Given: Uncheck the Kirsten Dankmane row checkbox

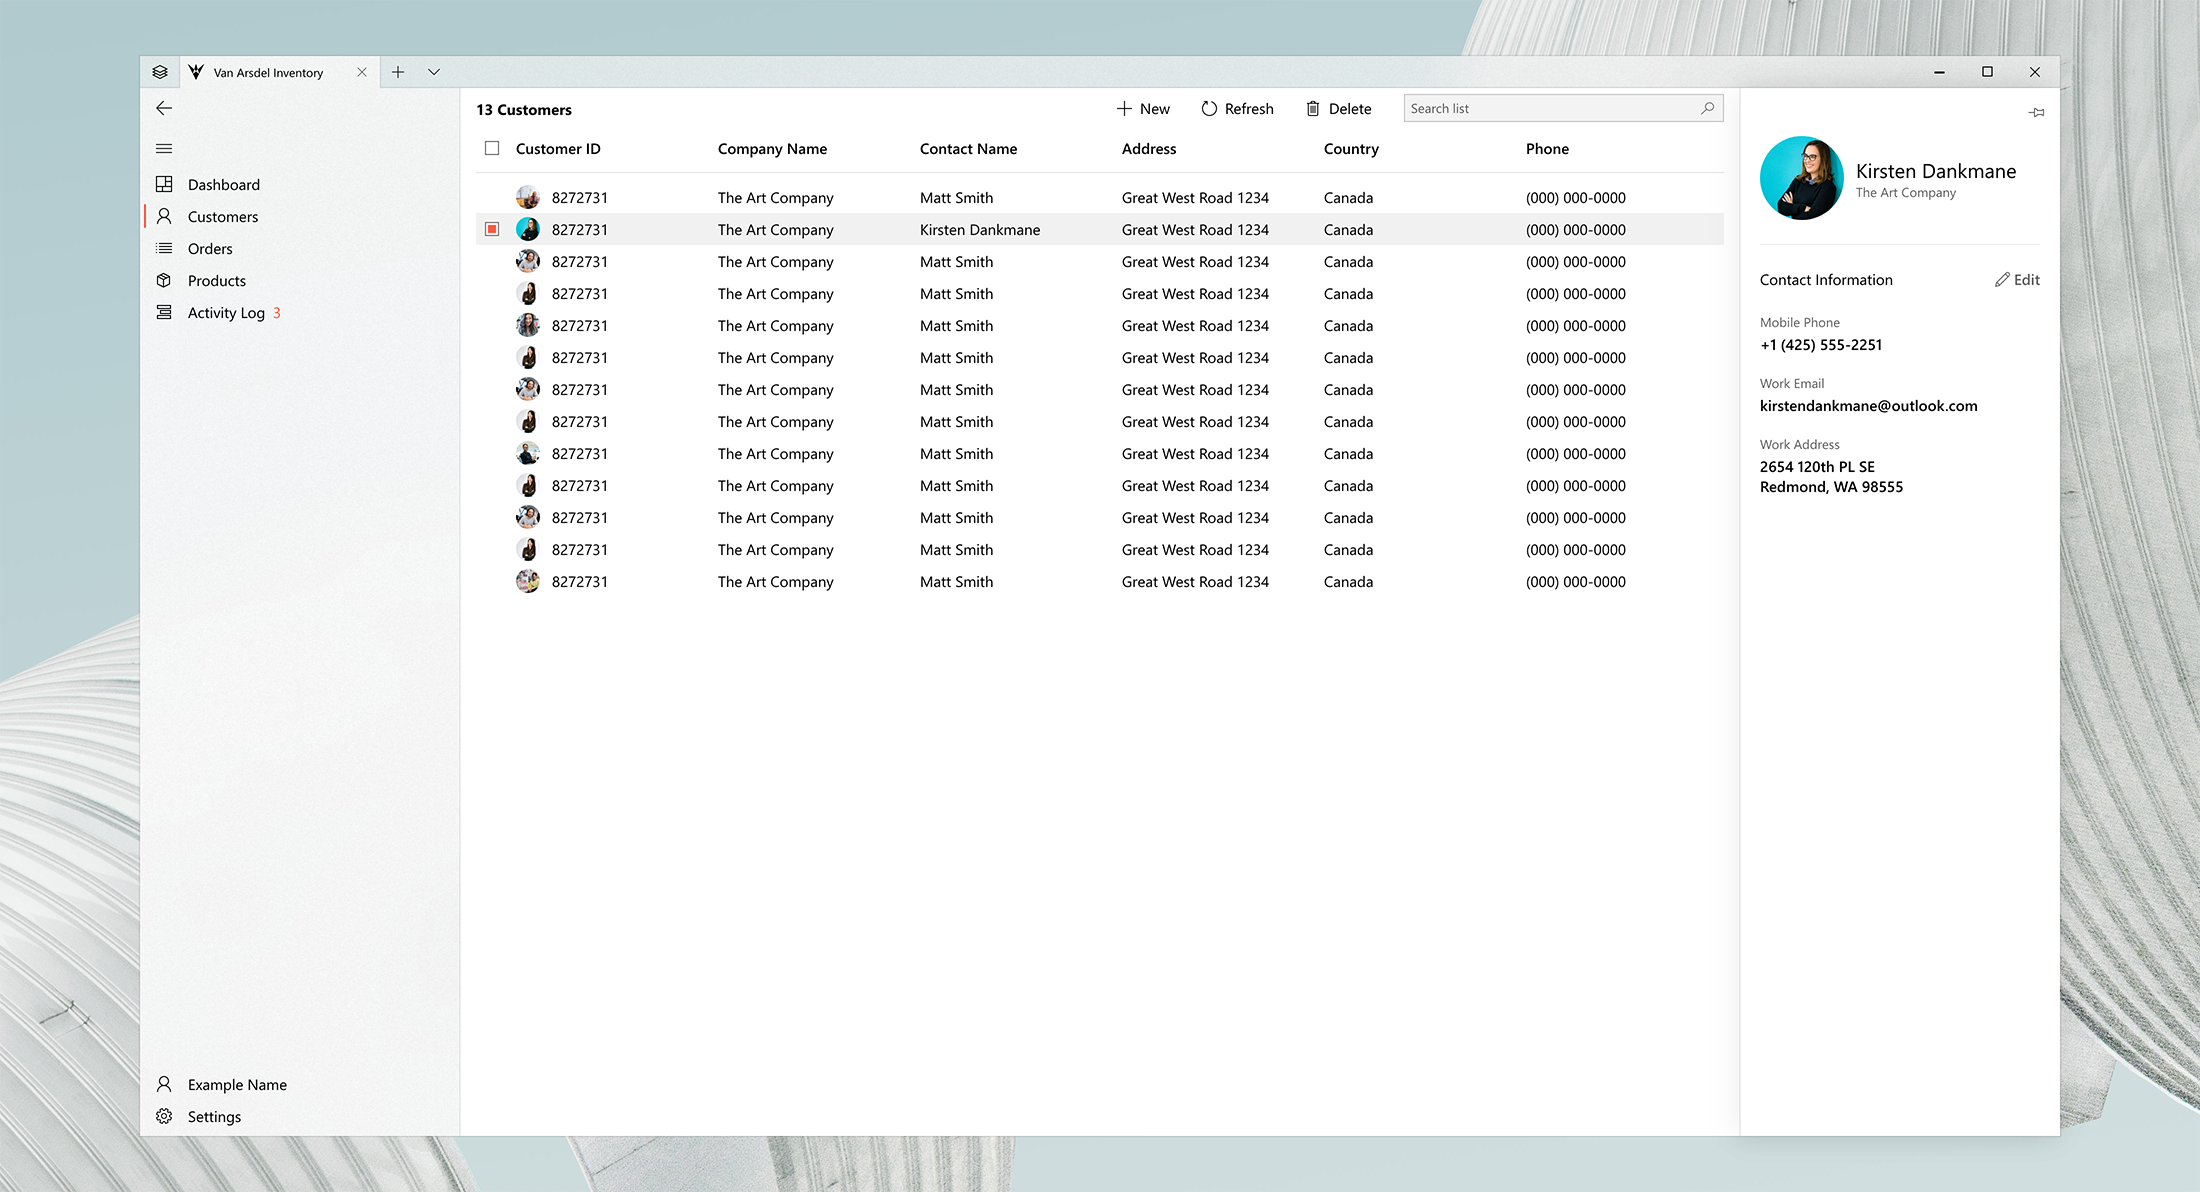Looking at the screenshot, I should pyautogui.click(x=492, y=229).
